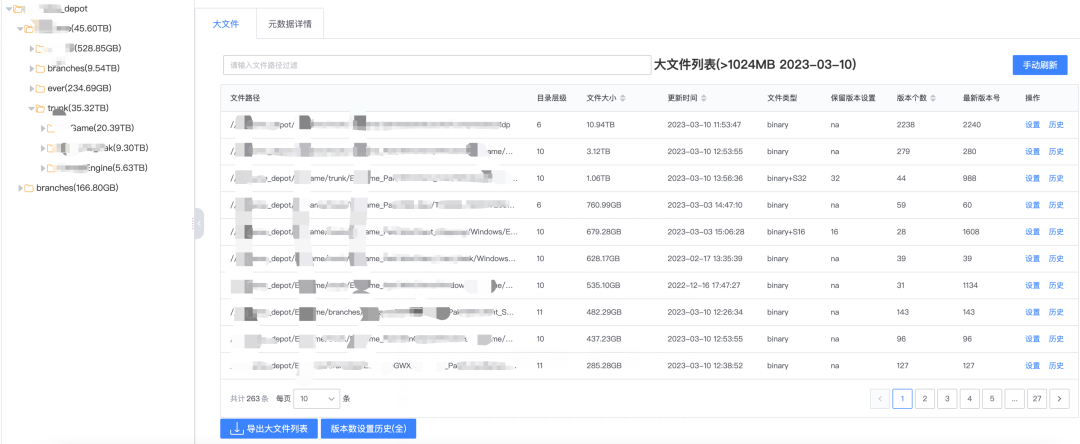Screen dimensions: 1080x444
Task: Select the trunk(35.32TB) folder icon
Action: click(x=41, y=109)
